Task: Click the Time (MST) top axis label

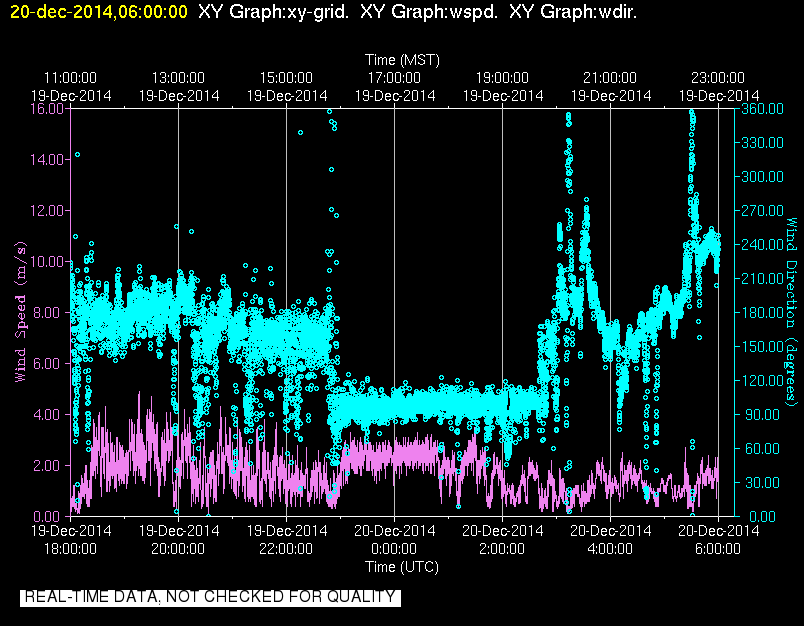Action: click(402, 60)
